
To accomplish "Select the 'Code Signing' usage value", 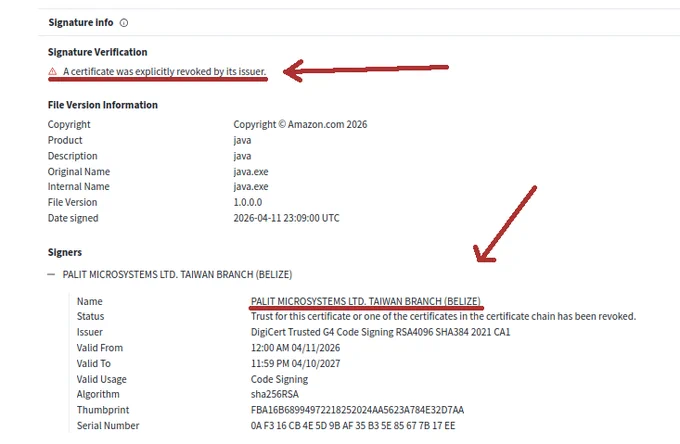I will click(279, 379).
